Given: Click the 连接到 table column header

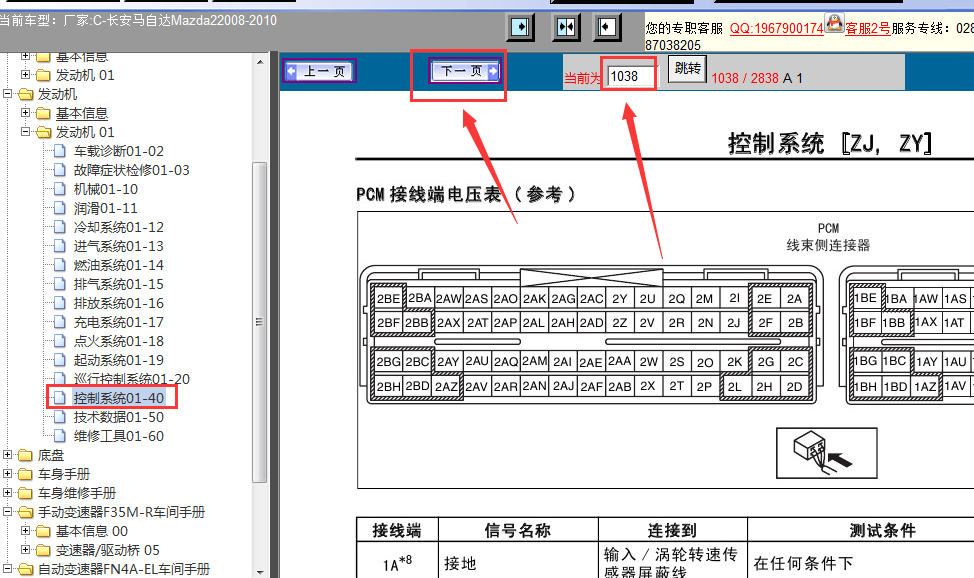Looking at the screenshot, I should pos(672,530).
